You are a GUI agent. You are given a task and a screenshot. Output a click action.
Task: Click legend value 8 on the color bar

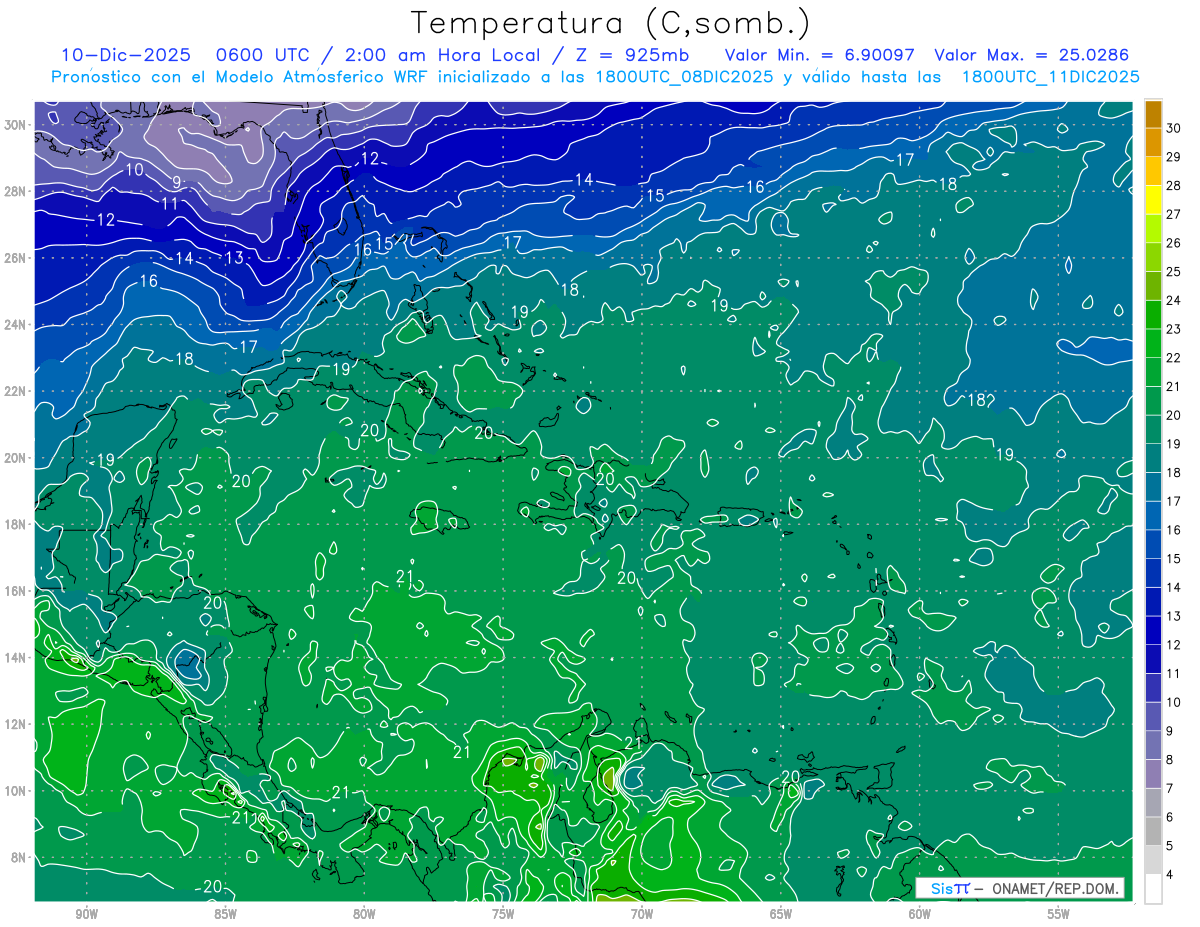tap(1170, 759)
